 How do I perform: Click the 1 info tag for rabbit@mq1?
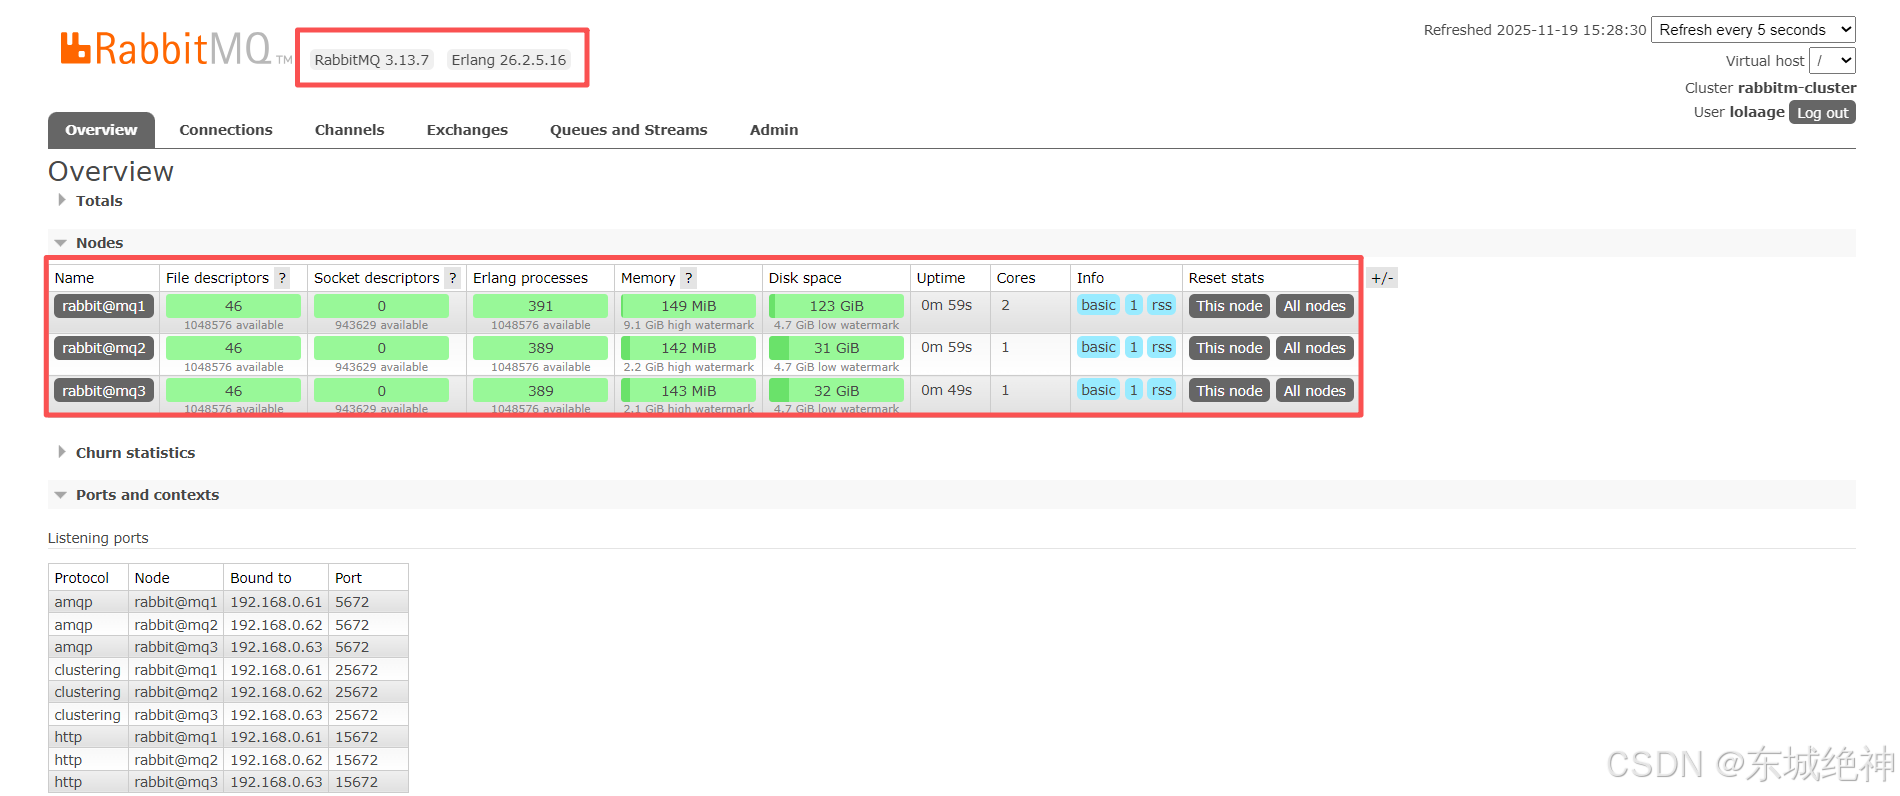click(1133, 305)
